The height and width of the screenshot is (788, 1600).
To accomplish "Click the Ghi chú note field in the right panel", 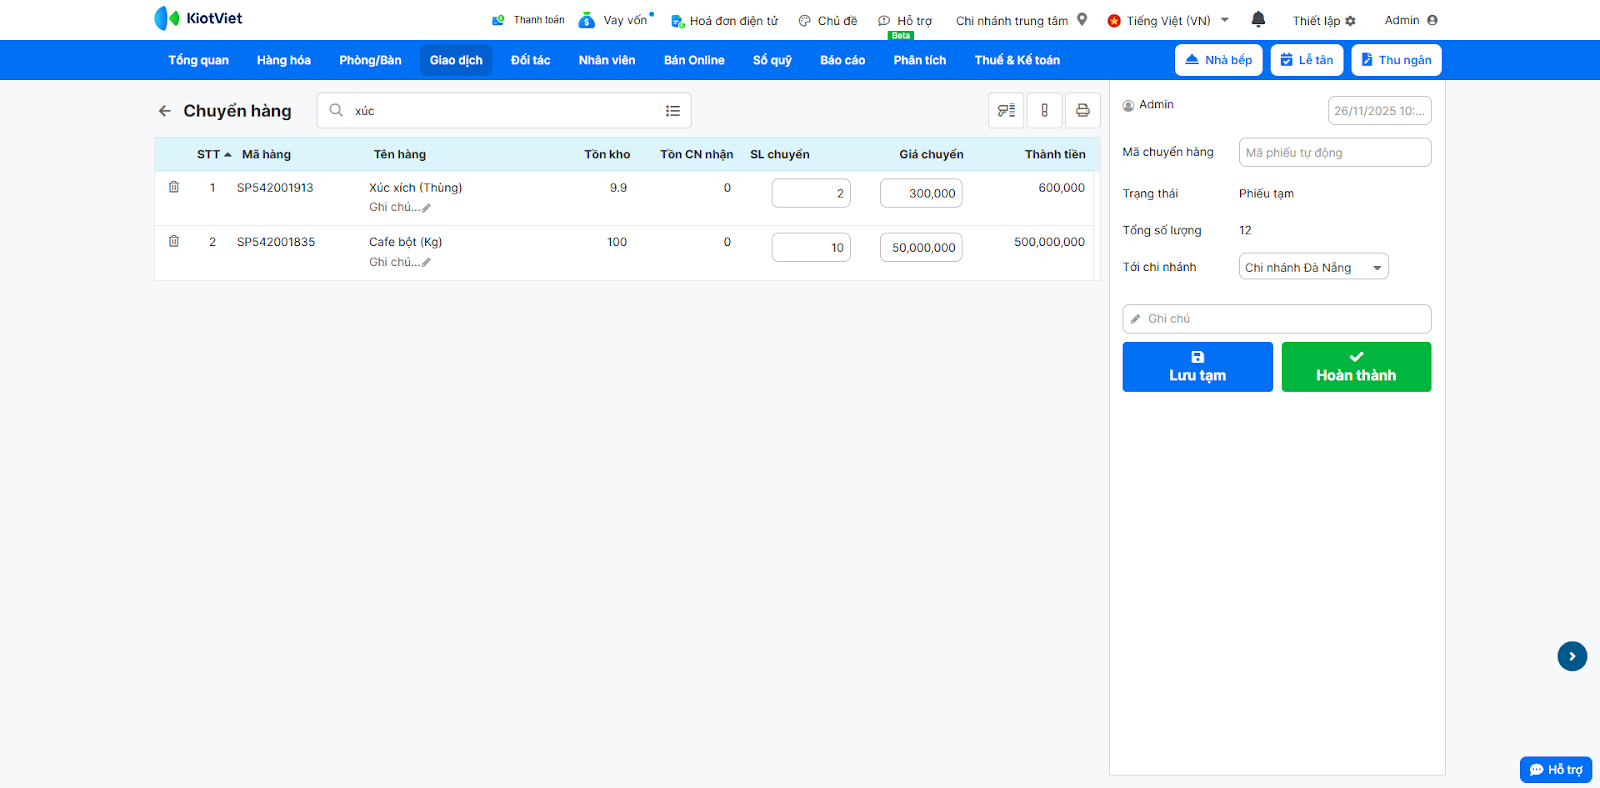I will (x=1277, y=319).
